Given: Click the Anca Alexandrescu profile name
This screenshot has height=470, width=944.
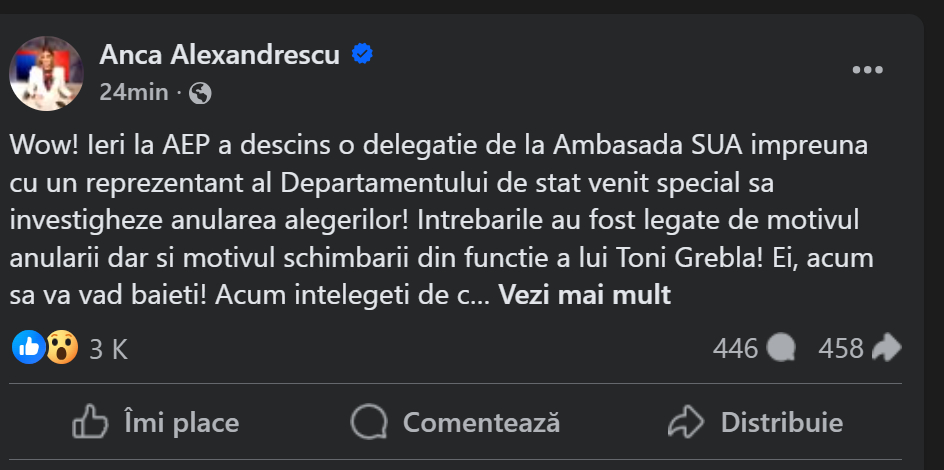Looking at the screenshot, I should [220, 55].
